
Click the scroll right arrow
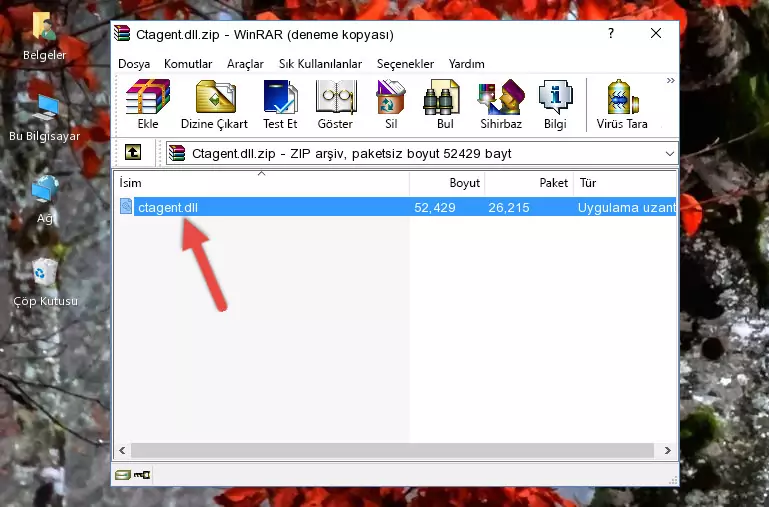pos(667,450)
